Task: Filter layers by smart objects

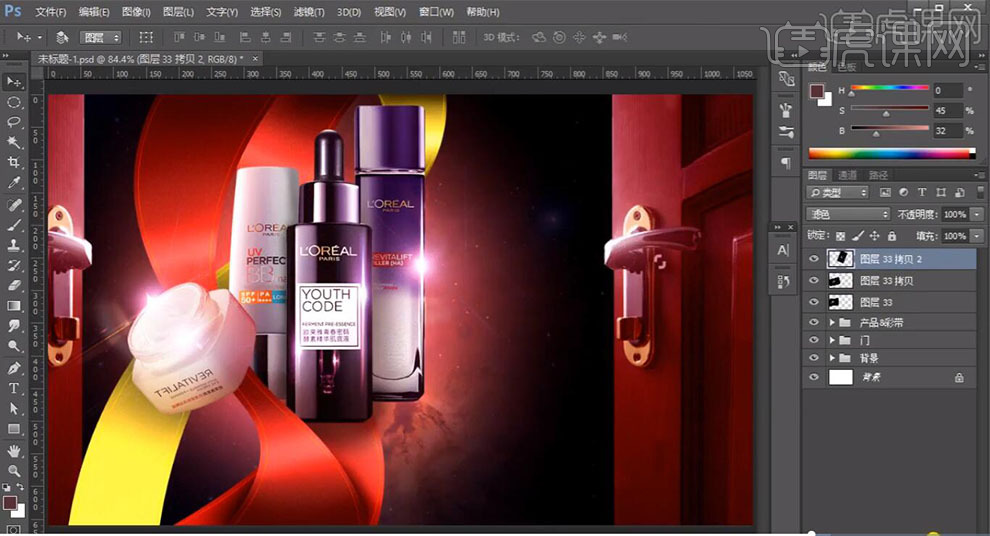Action: (960, 193)
